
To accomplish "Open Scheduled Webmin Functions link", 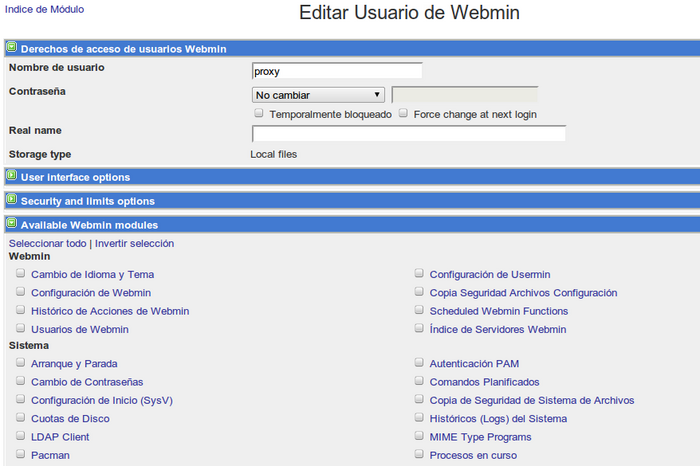I will pos(499,311).
